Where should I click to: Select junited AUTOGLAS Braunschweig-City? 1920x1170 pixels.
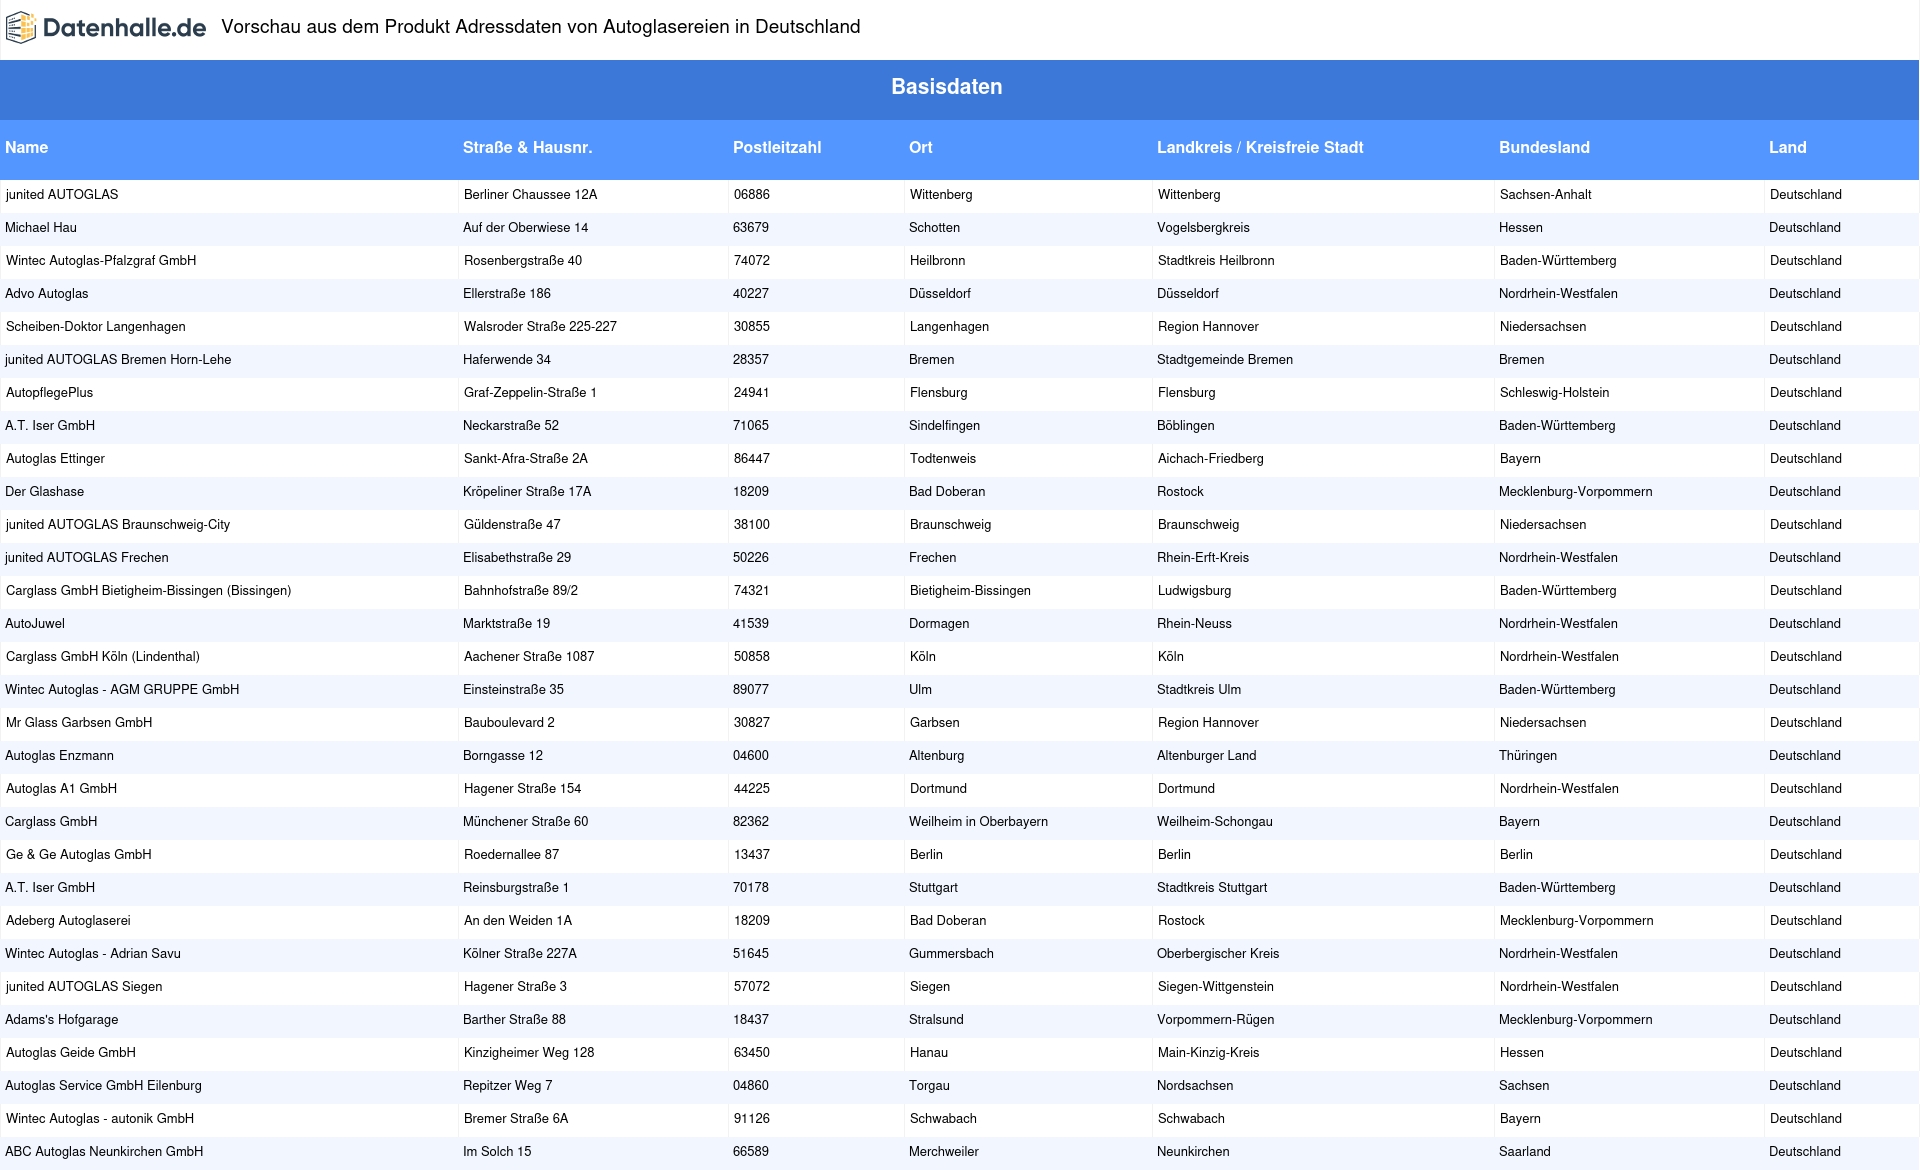tap(118, 525)
